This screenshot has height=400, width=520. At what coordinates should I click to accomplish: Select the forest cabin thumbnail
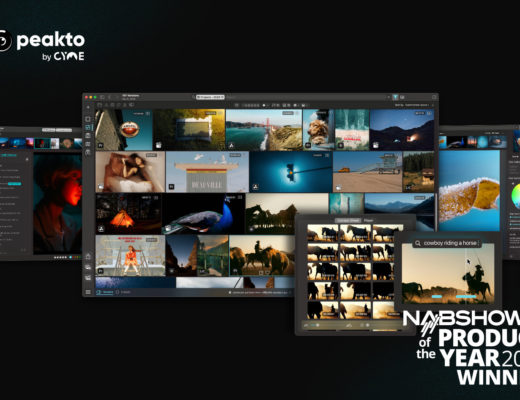tap(418, 172)
